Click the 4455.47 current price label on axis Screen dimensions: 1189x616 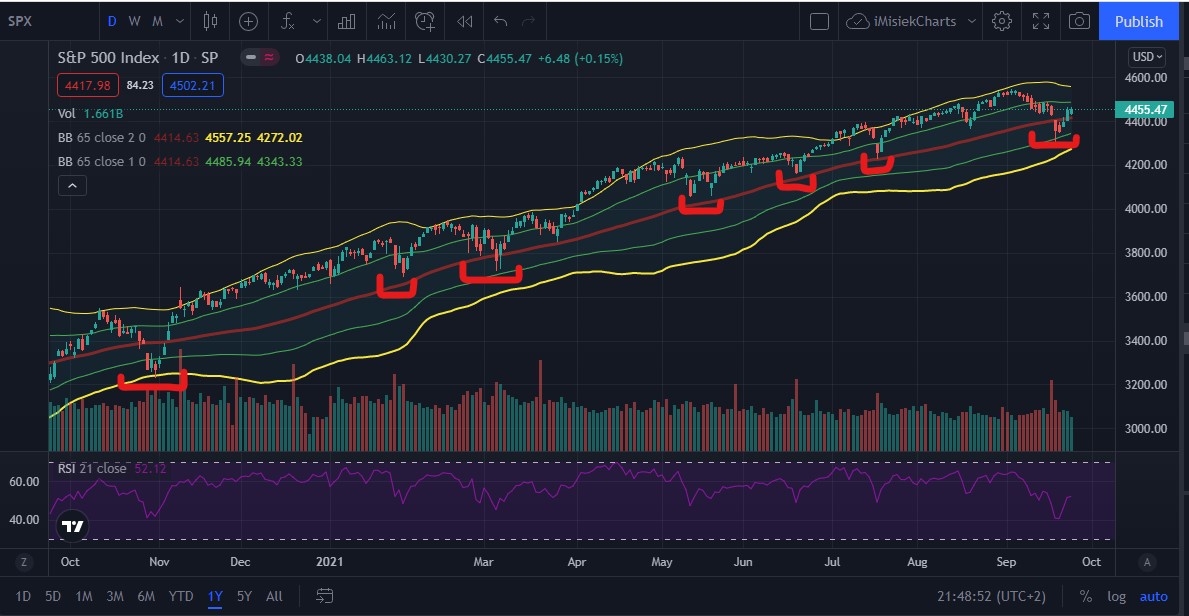click(1147, 110)
